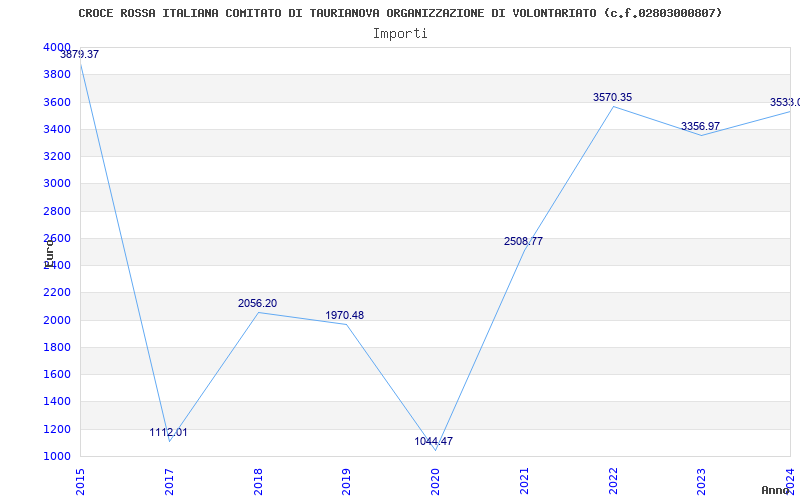Screen dimensions: 800x500
Task: Click the chart title CROCE ROSSA ITALIANA COMITATO
Action: [x=400, y=13]
